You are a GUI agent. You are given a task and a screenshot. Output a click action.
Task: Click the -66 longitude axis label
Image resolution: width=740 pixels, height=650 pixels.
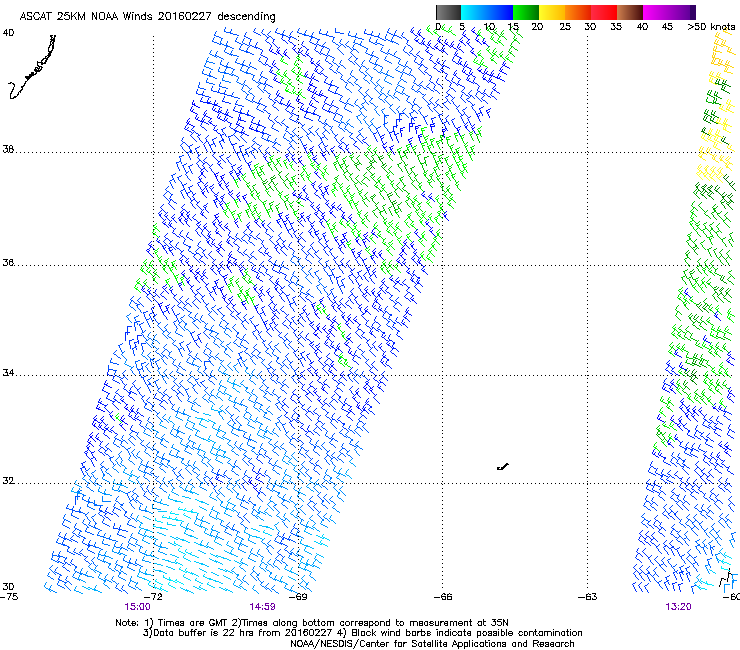tap(443, 597)
